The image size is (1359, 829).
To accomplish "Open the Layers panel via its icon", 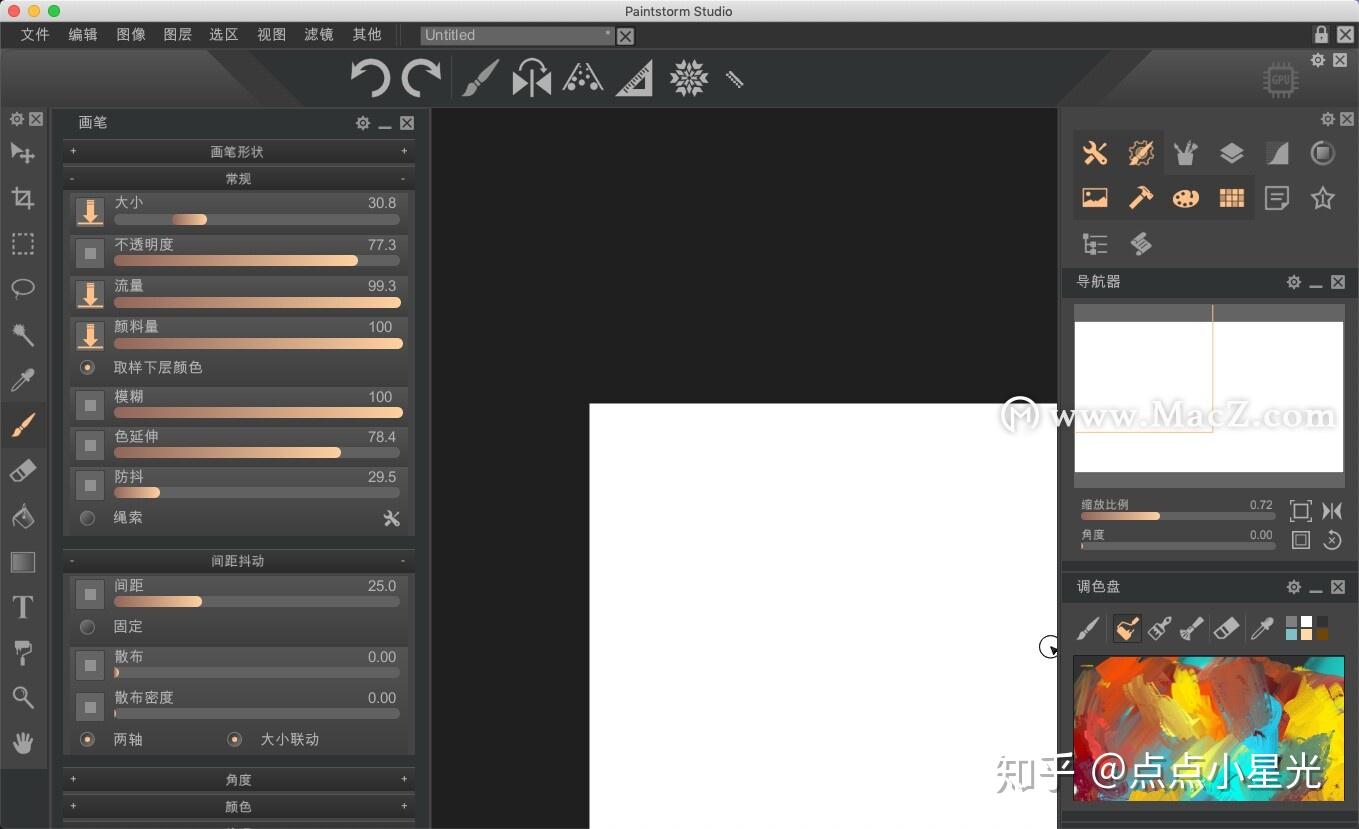I will (1231, 152).
